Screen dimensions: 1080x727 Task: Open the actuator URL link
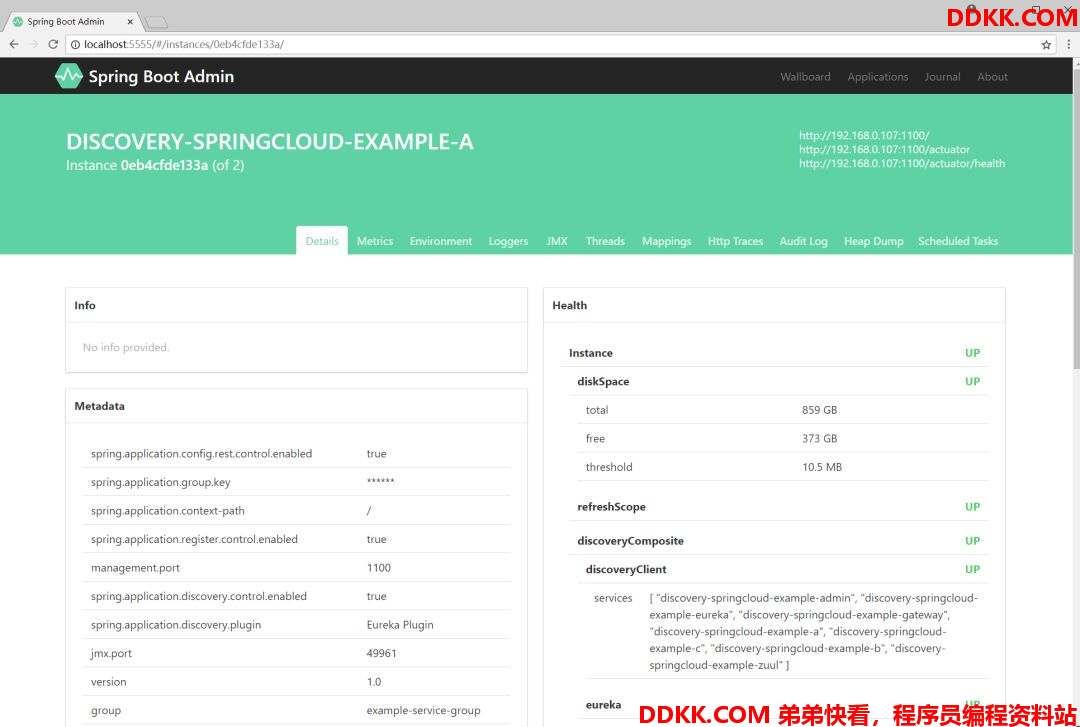pos(884,150)
